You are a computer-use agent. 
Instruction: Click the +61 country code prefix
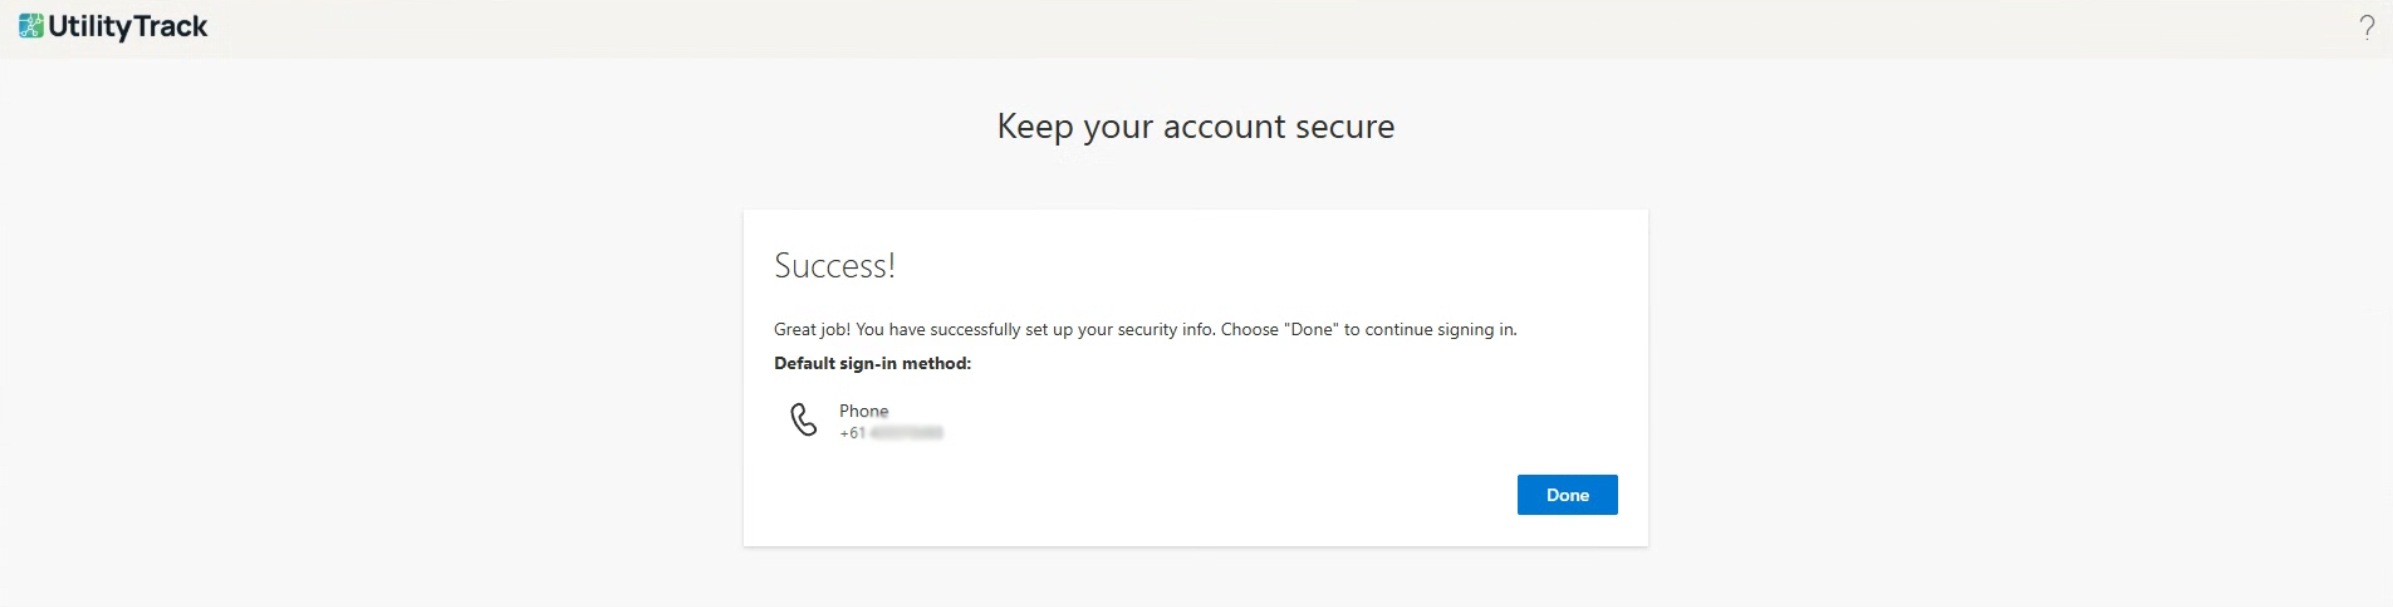(852, 433)
